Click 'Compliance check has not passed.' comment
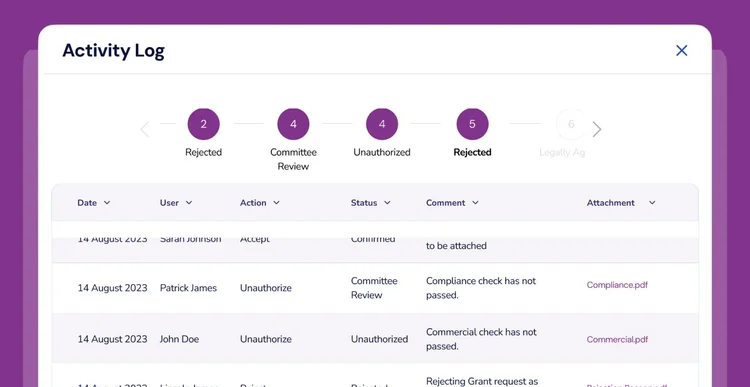The width and height of the screenshot is (750, 387). (481, 288)
